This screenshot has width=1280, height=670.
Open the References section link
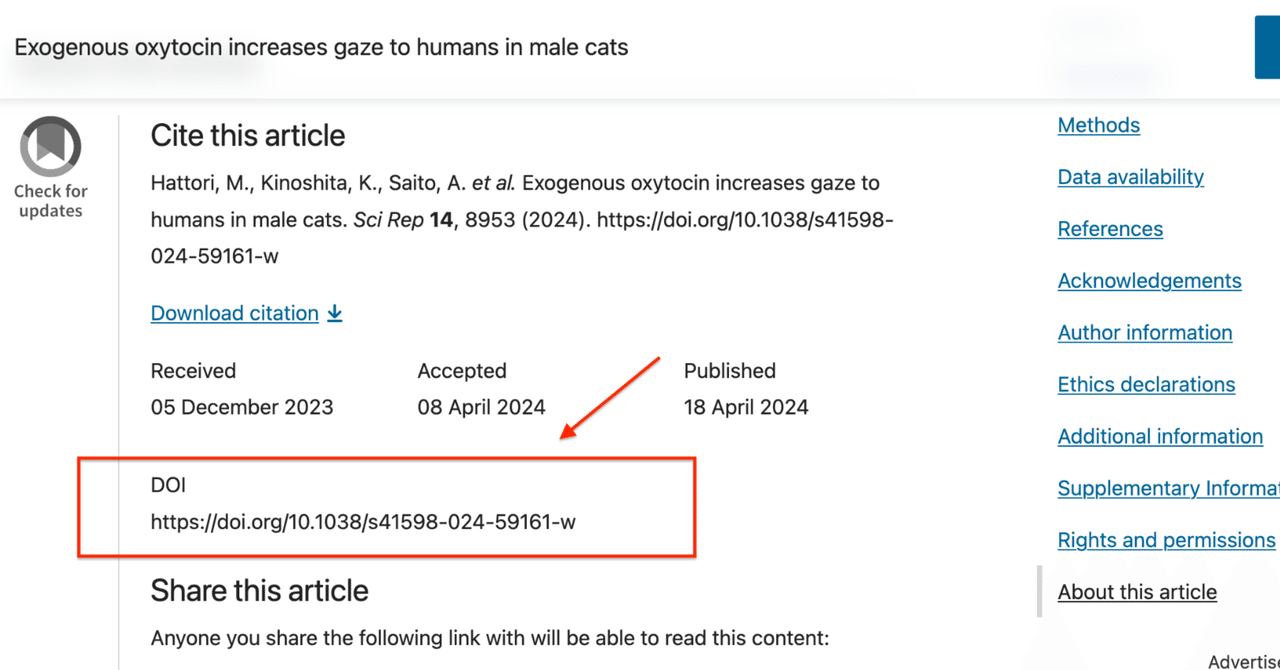[1110, 229]
